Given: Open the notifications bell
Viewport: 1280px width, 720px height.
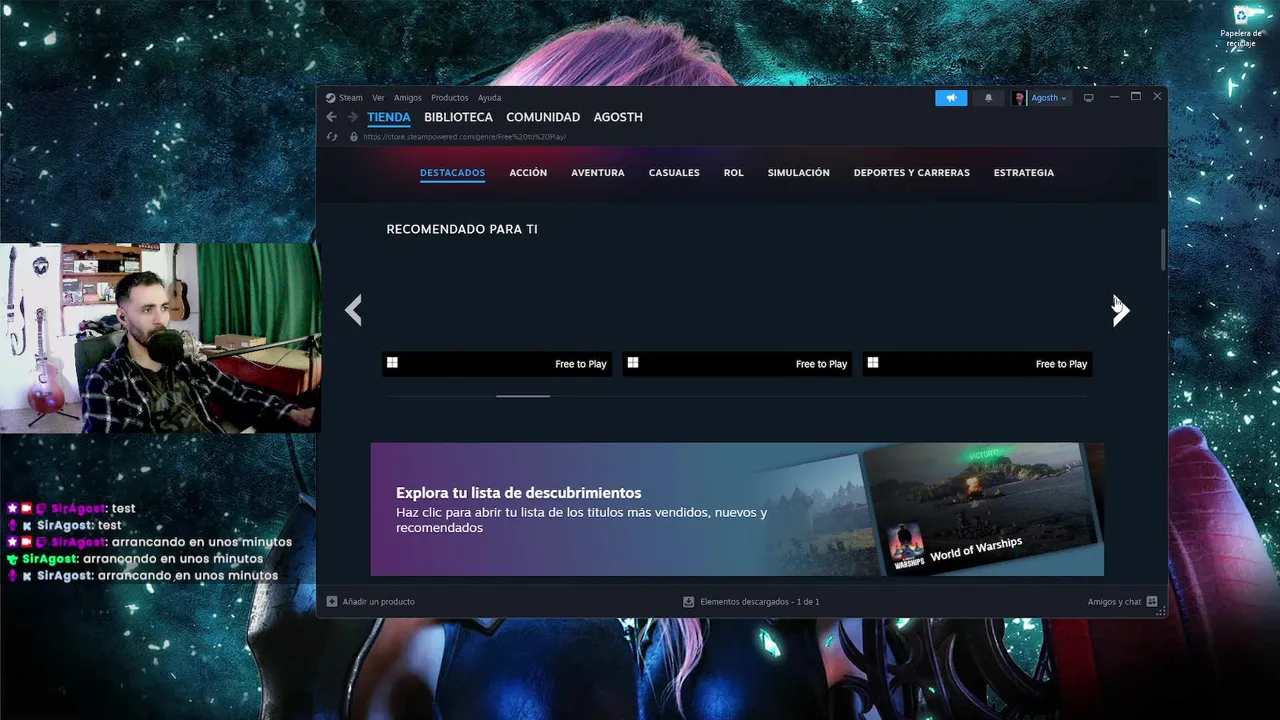Looking at the screenshot, I should click(x=989, y=98).
